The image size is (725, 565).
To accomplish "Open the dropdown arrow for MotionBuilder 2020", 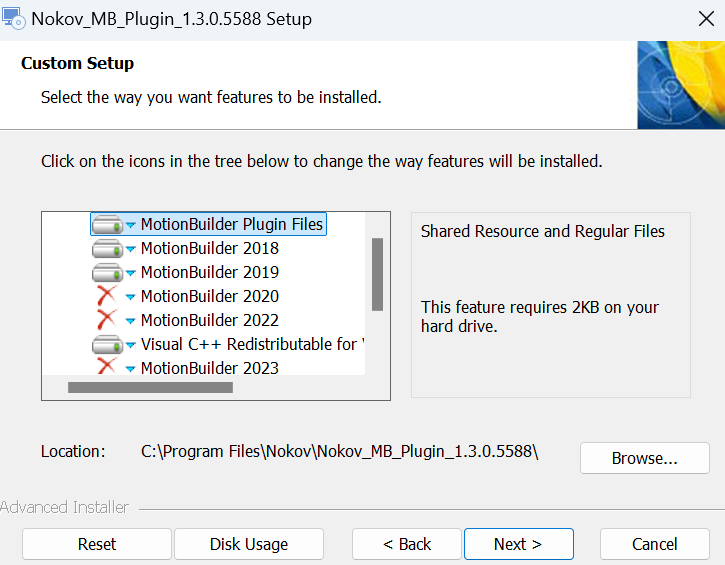I will pyautogui.click(x=130, y=297).
